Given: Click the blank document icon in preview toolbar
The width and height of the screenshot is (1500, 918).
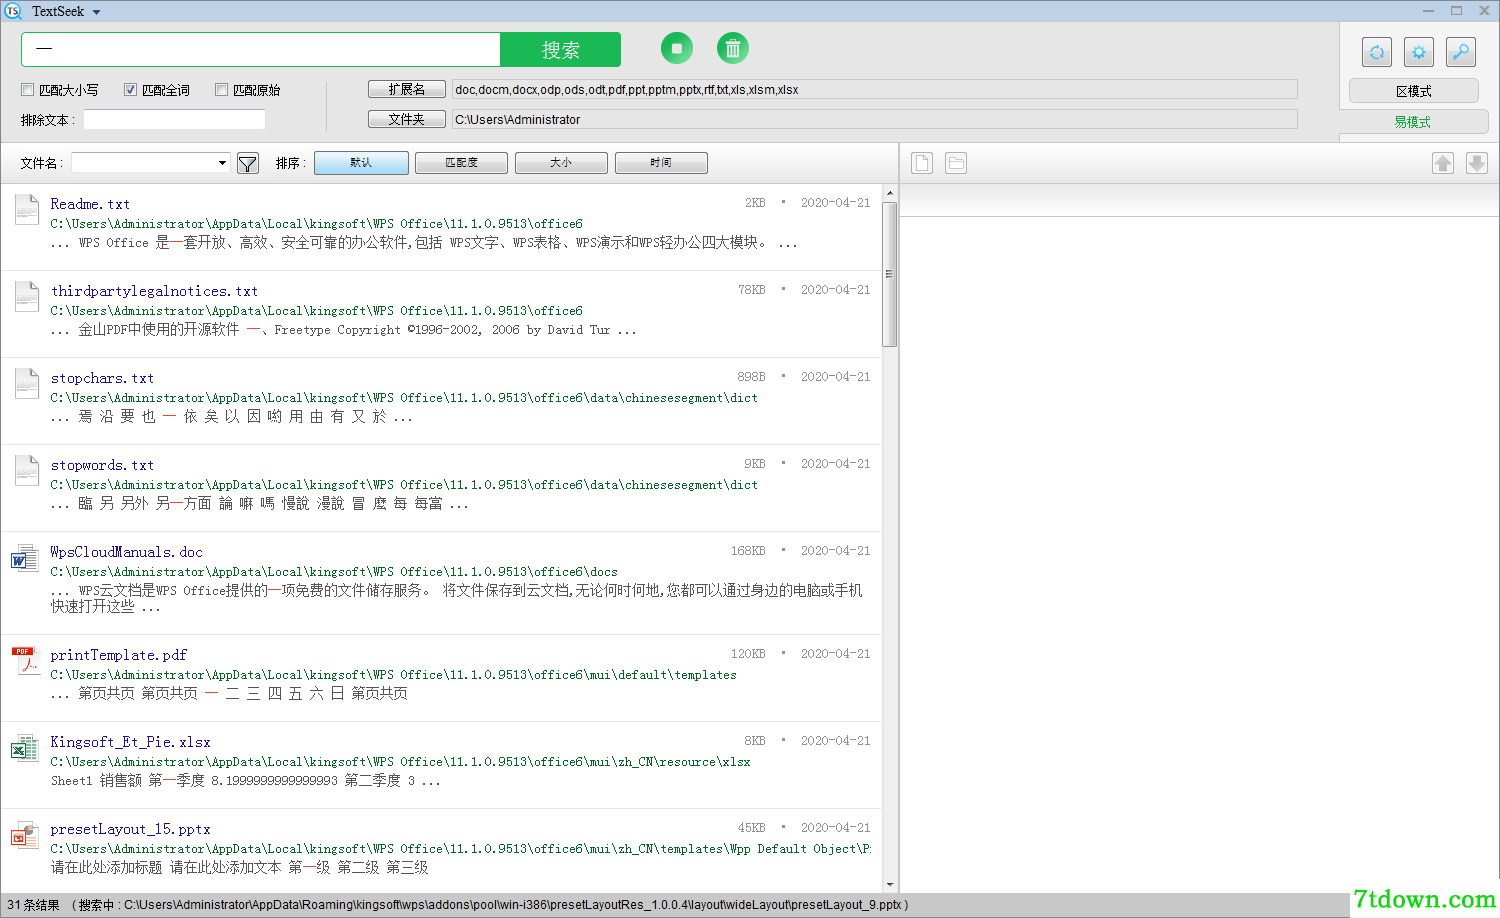Looking at the screenshot, I should tap(922, 163).
